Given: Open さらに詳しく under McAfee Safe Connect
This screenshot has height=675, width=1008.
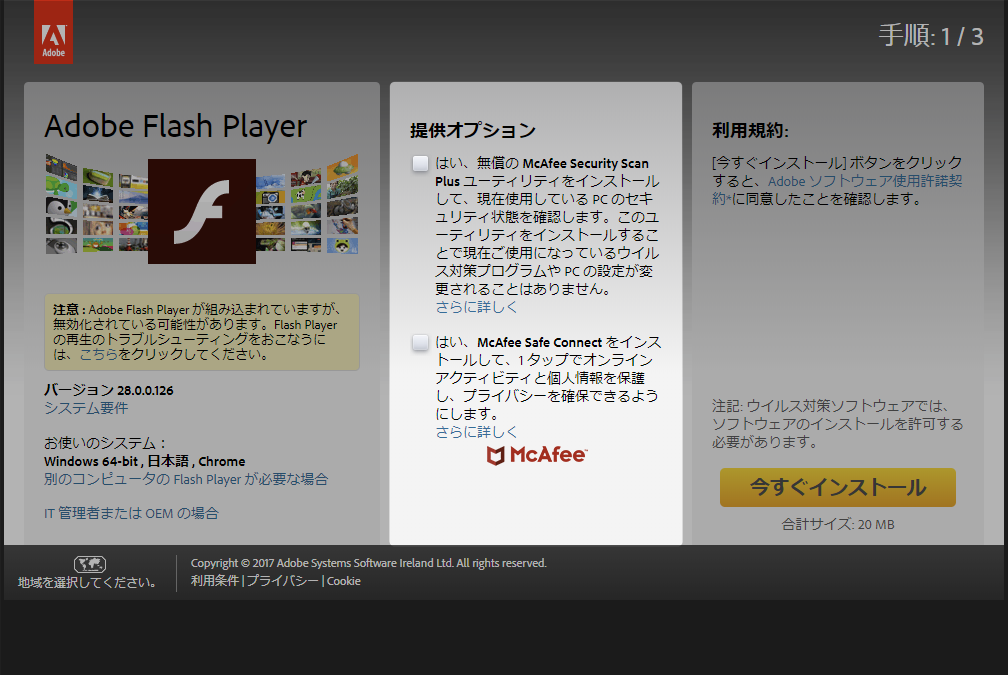Looking at the screenshot, I should [x=477, y=432].
